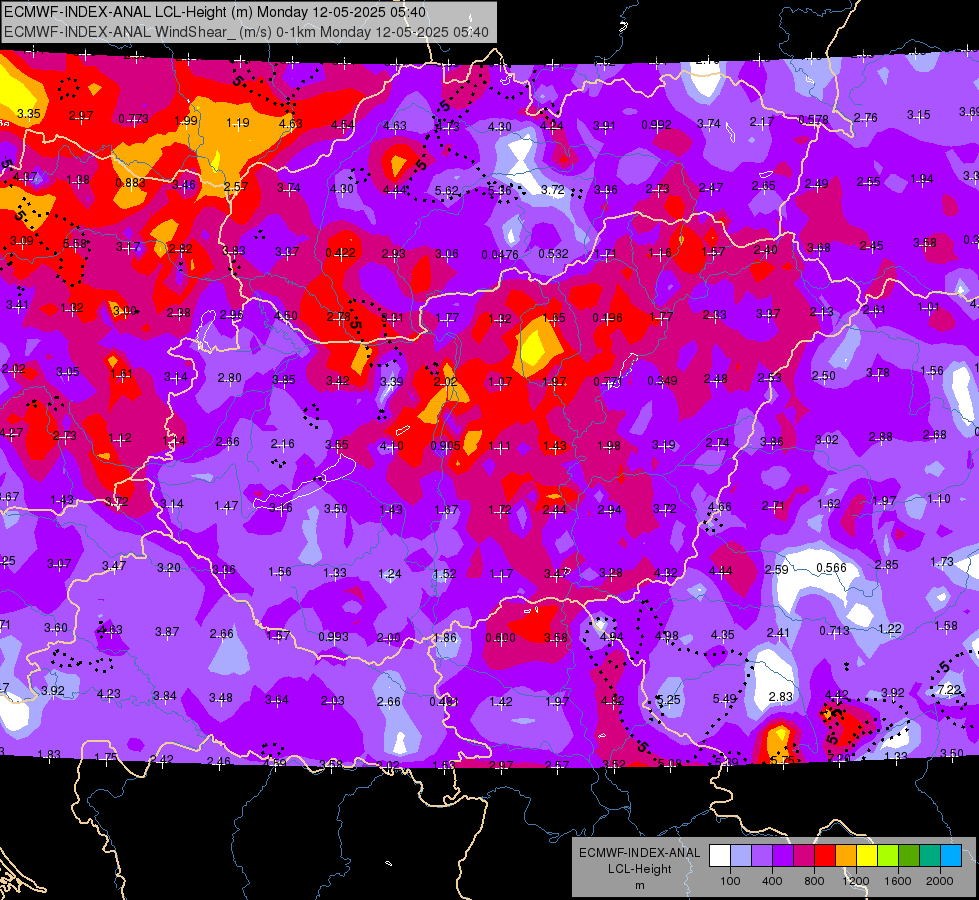
Task: Click the wind shear value 4.94
Action: 611,637
